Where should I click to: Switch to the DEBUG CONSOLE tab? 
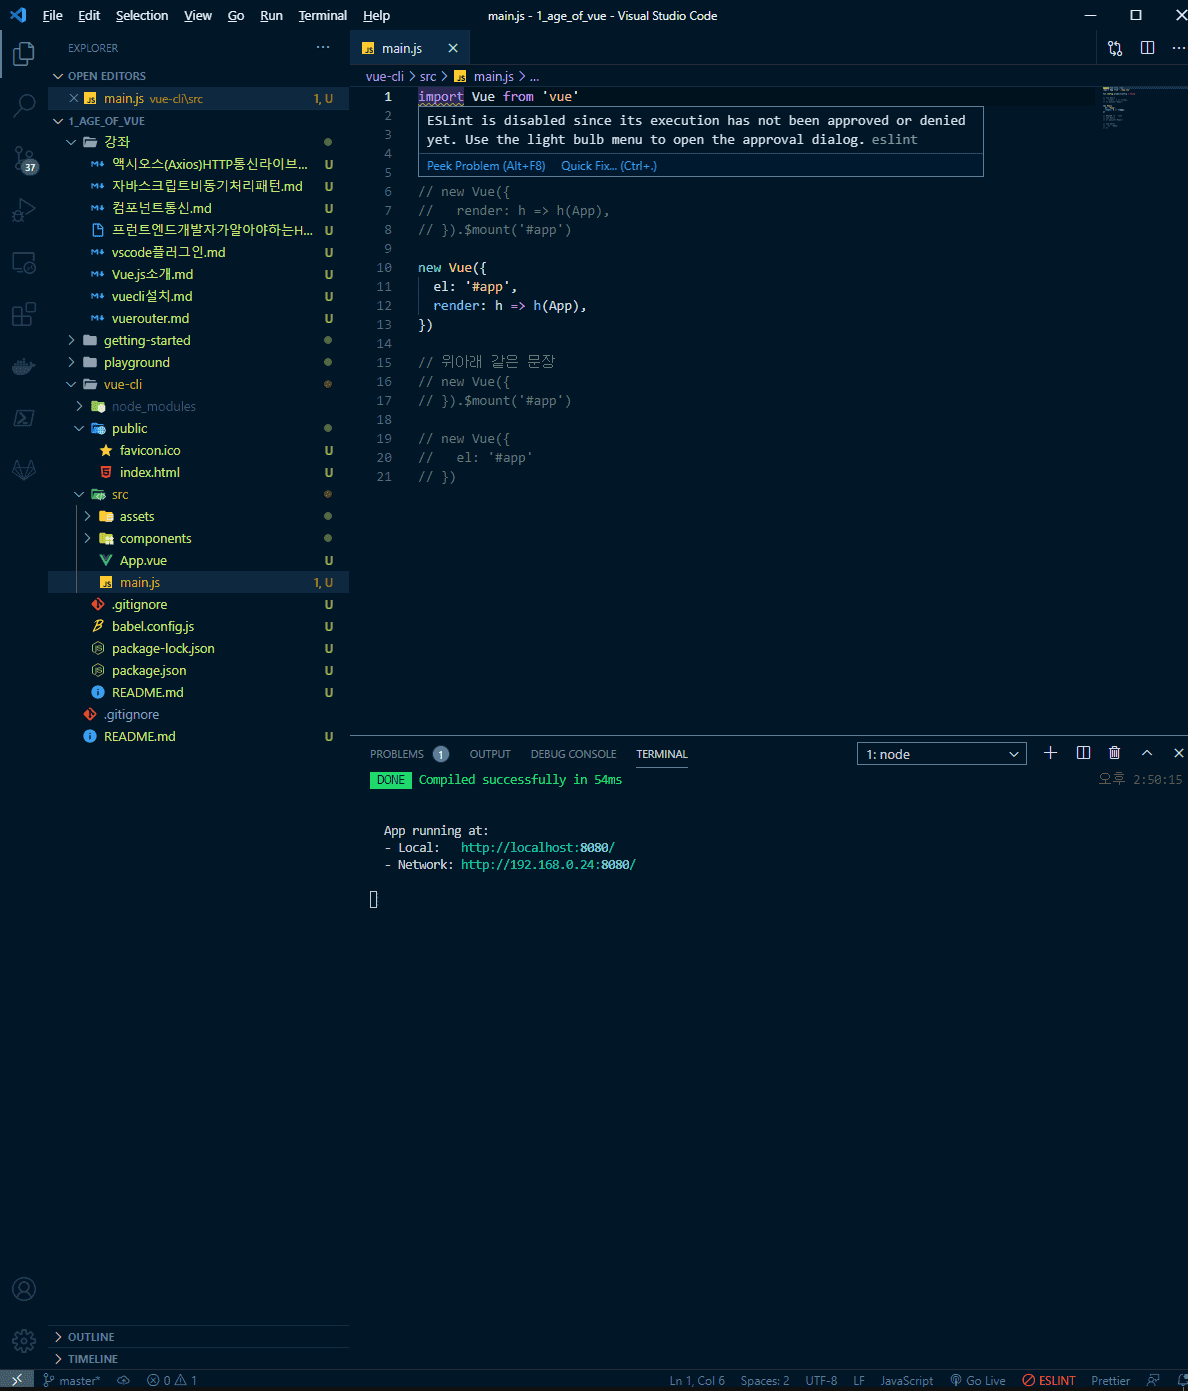pyautogui.click(x=573, y=754)
